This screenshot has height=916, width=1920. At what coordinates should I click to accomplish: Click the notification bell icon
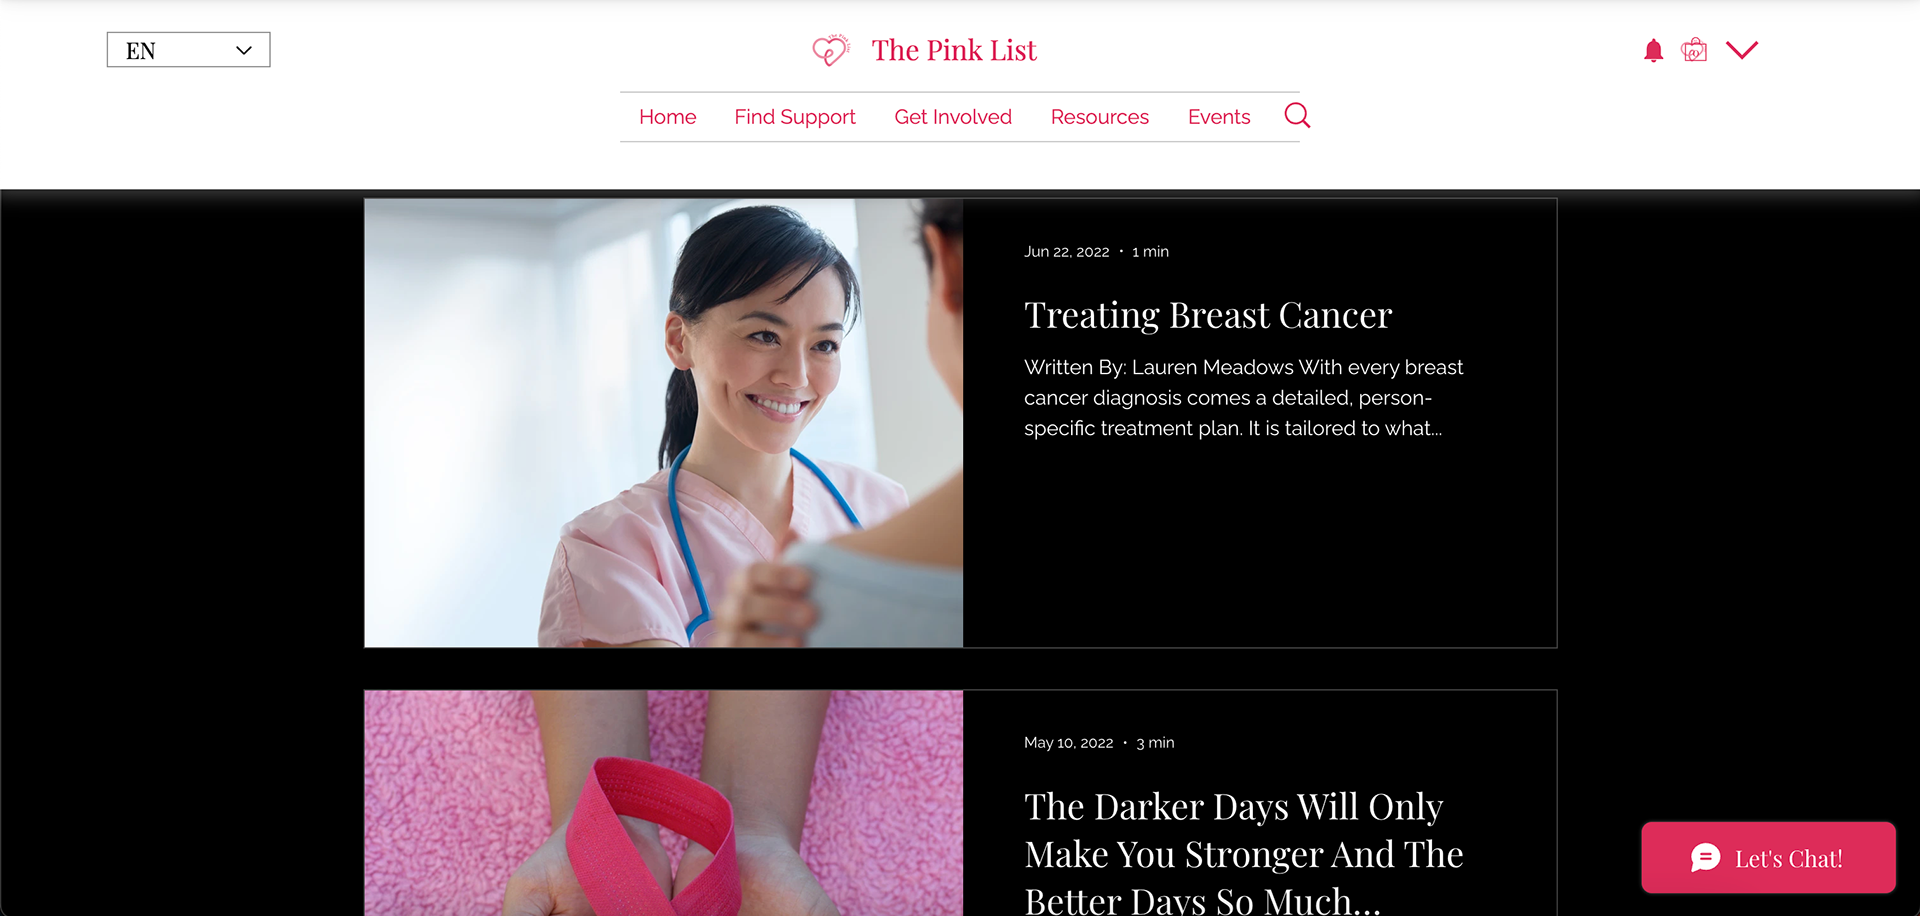(1653, 51)
